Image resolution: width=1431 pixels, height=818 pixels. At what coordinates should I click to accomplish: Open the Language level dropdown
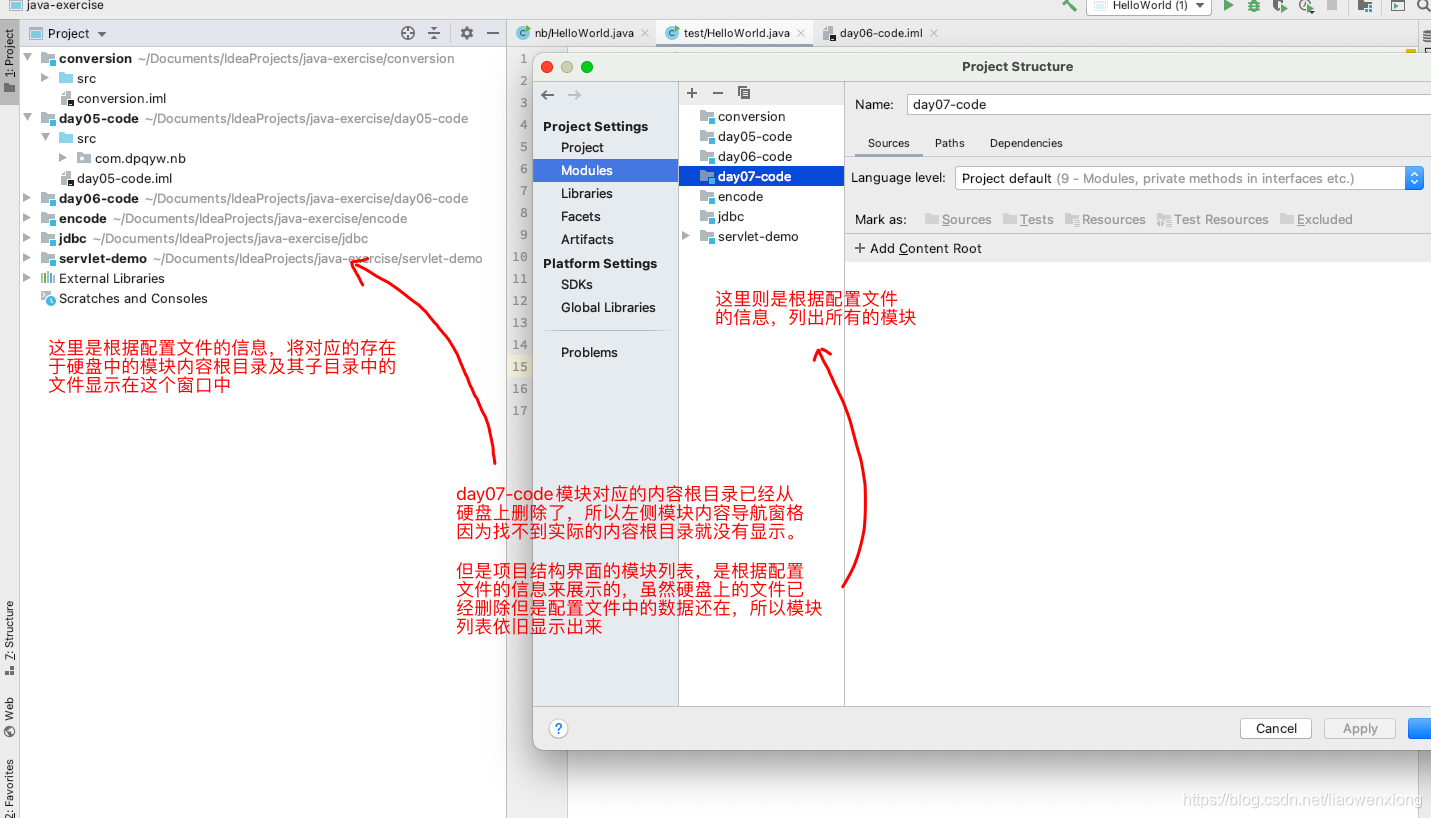click(1189, 178)
